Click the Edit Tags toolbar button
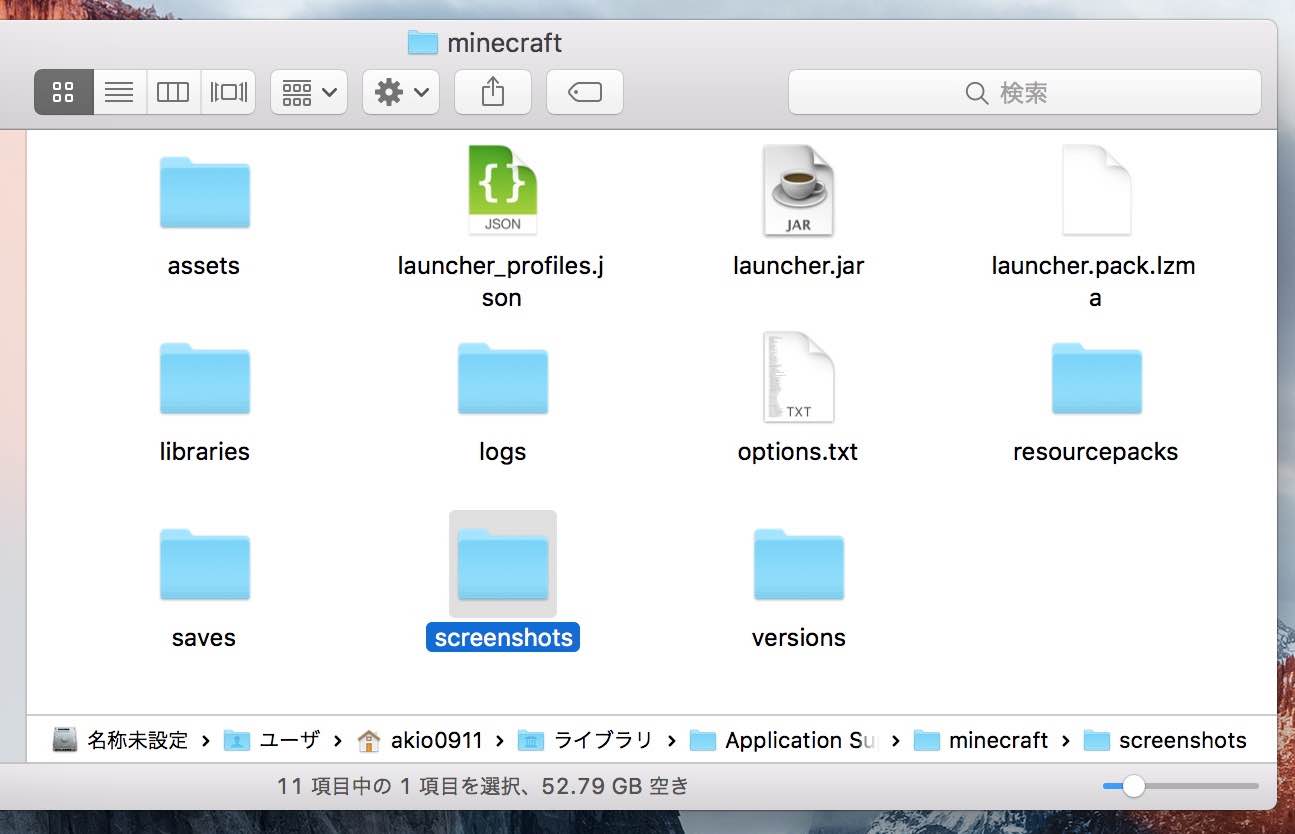1295x834 pixels. click(584, 92)
